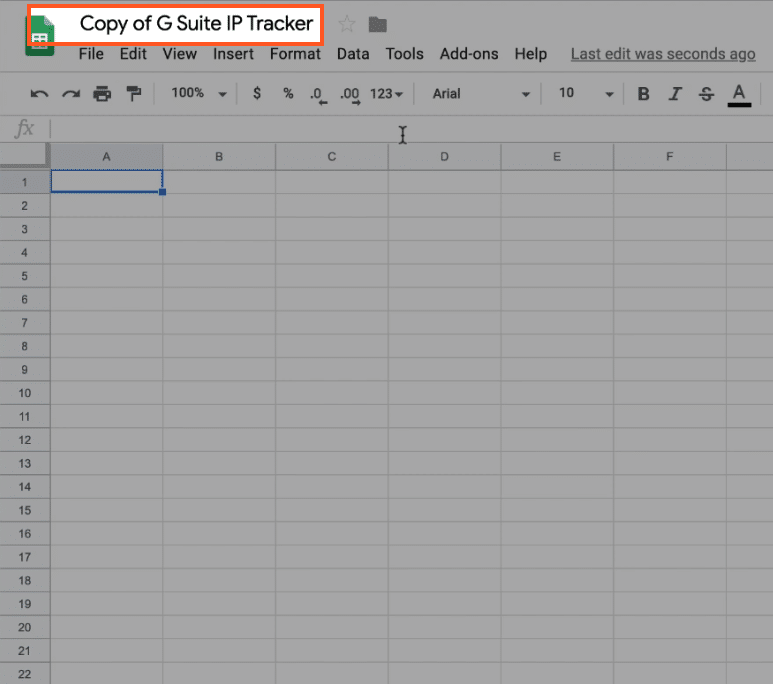Format as currency with dollar icon
This screenshot has width=773, height=684.
[x=257, y=93]
